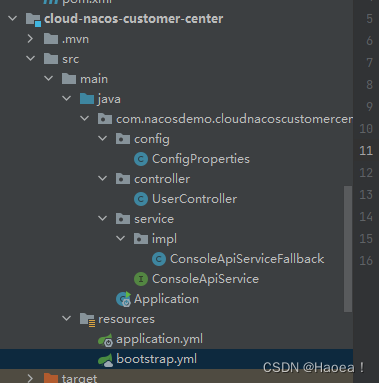Image resolution: width=379 pixels, height=383 pixels.
Task: Select the .mvn folder label
Action: point(75,39)
